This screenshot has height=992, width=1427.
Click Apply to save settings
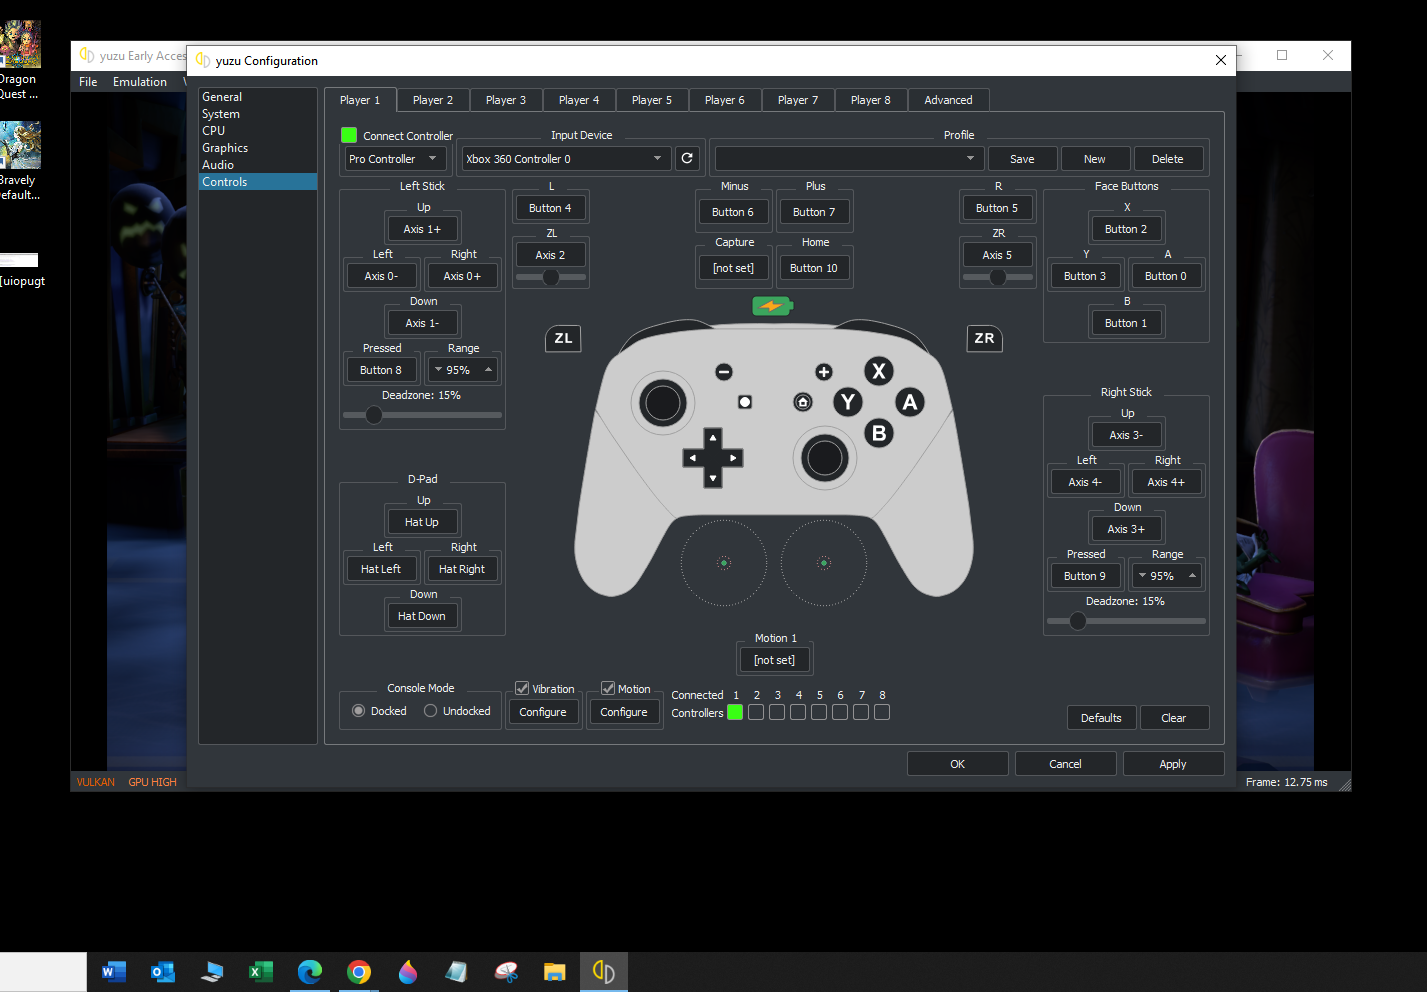pos(1173,764)
